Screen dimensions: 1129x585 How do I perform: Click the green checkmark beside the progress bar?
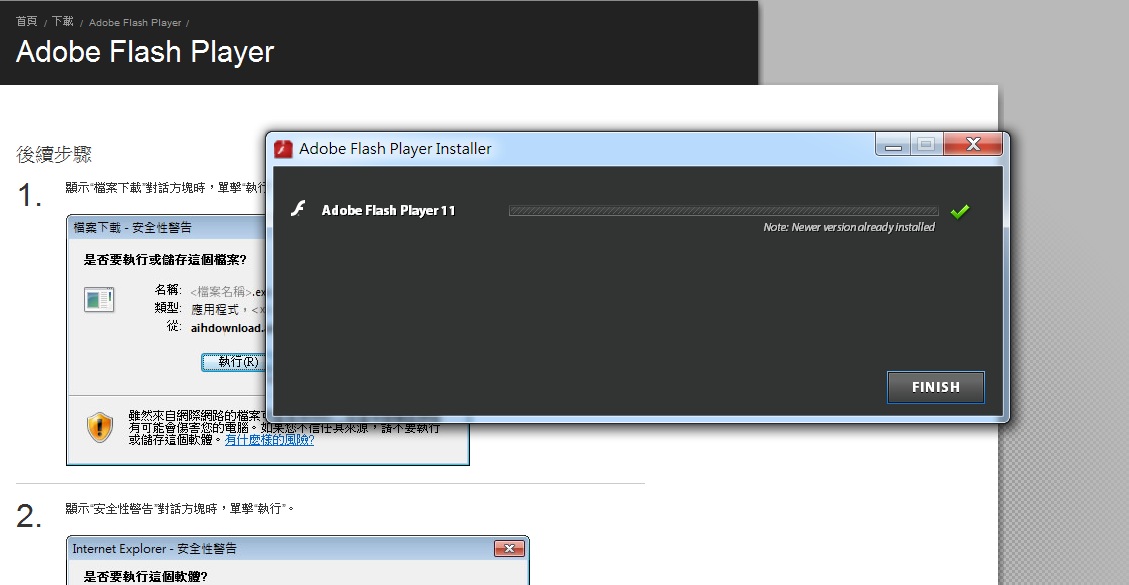point(960,211)
